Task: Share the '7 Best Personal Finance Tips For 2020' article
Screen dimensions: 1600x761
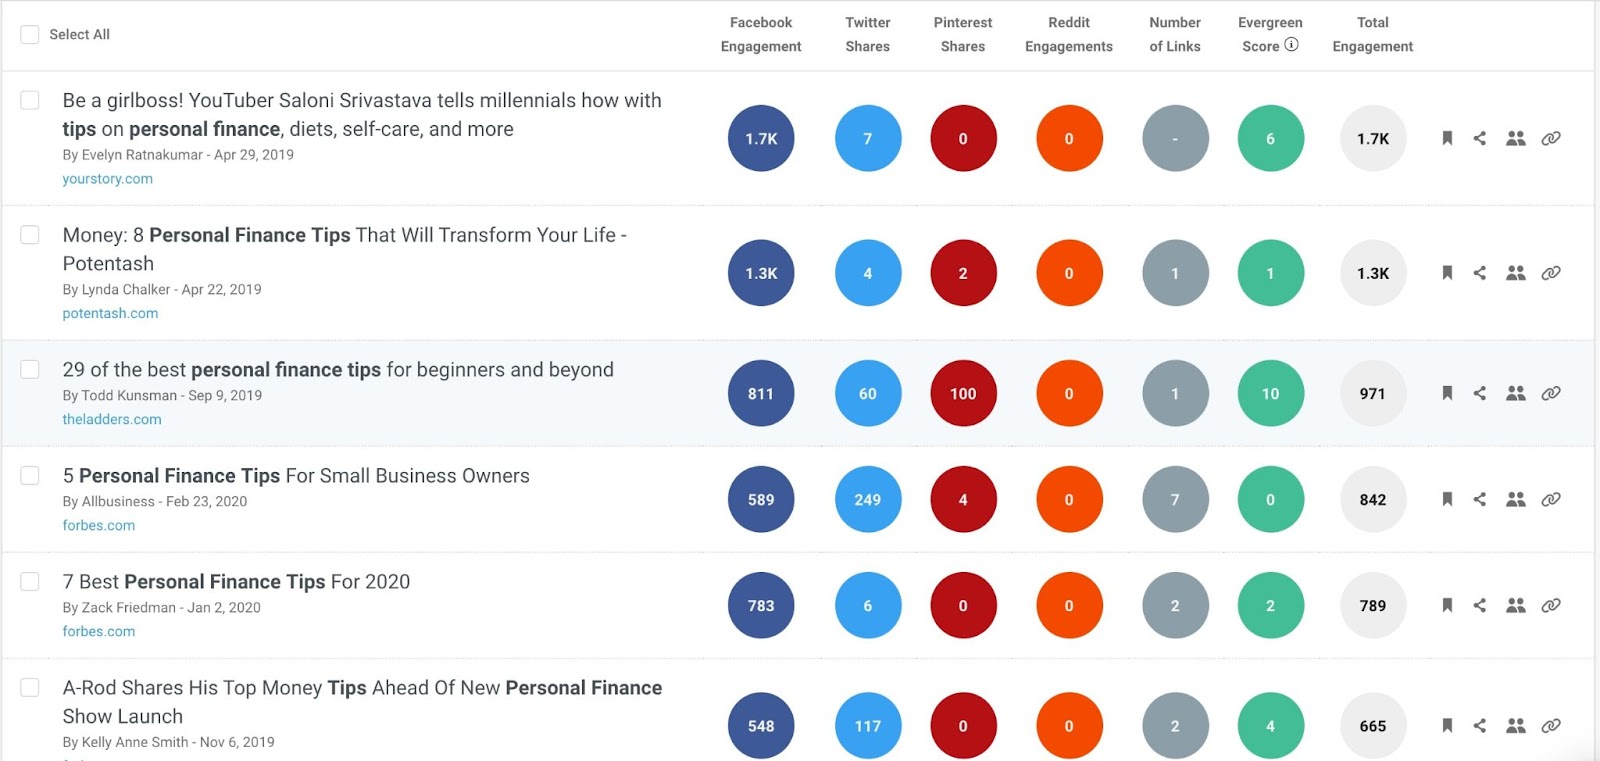Action: 1480,605
